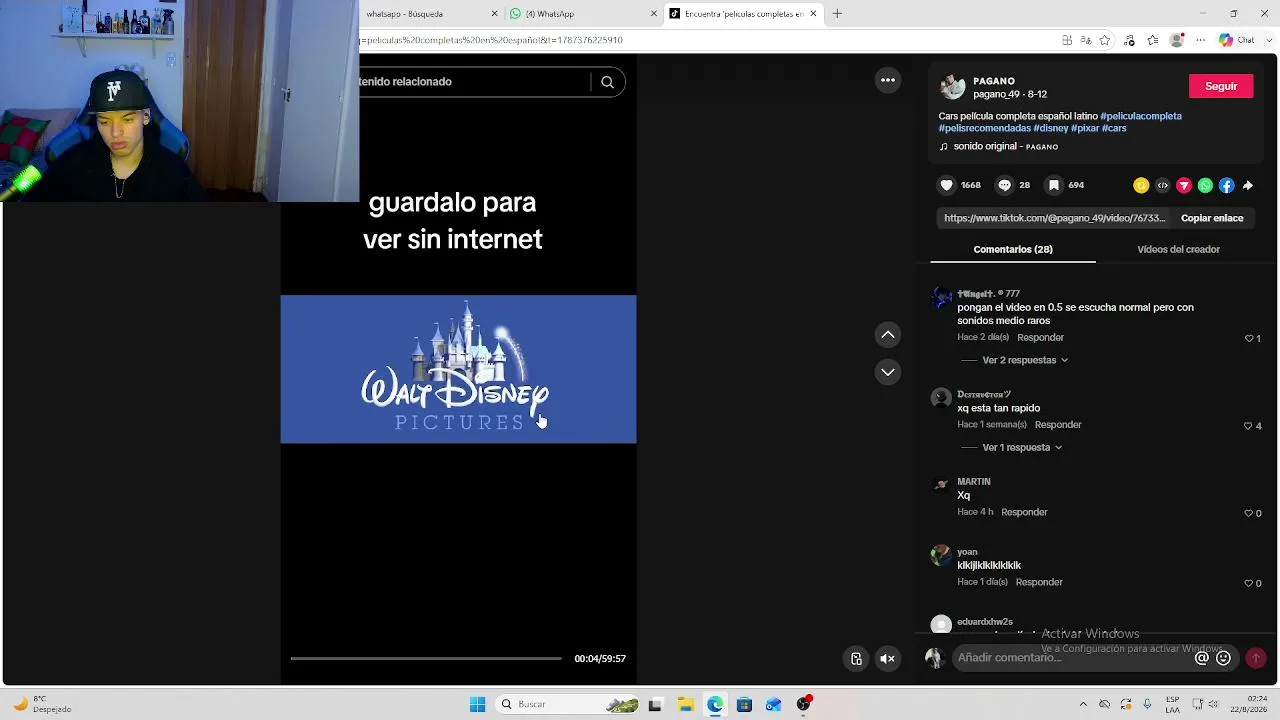Screen dimensions: 1280x720
Task: Reply to 'pongan el video en 0.5' comment
Action: (x=1040, y=338)
